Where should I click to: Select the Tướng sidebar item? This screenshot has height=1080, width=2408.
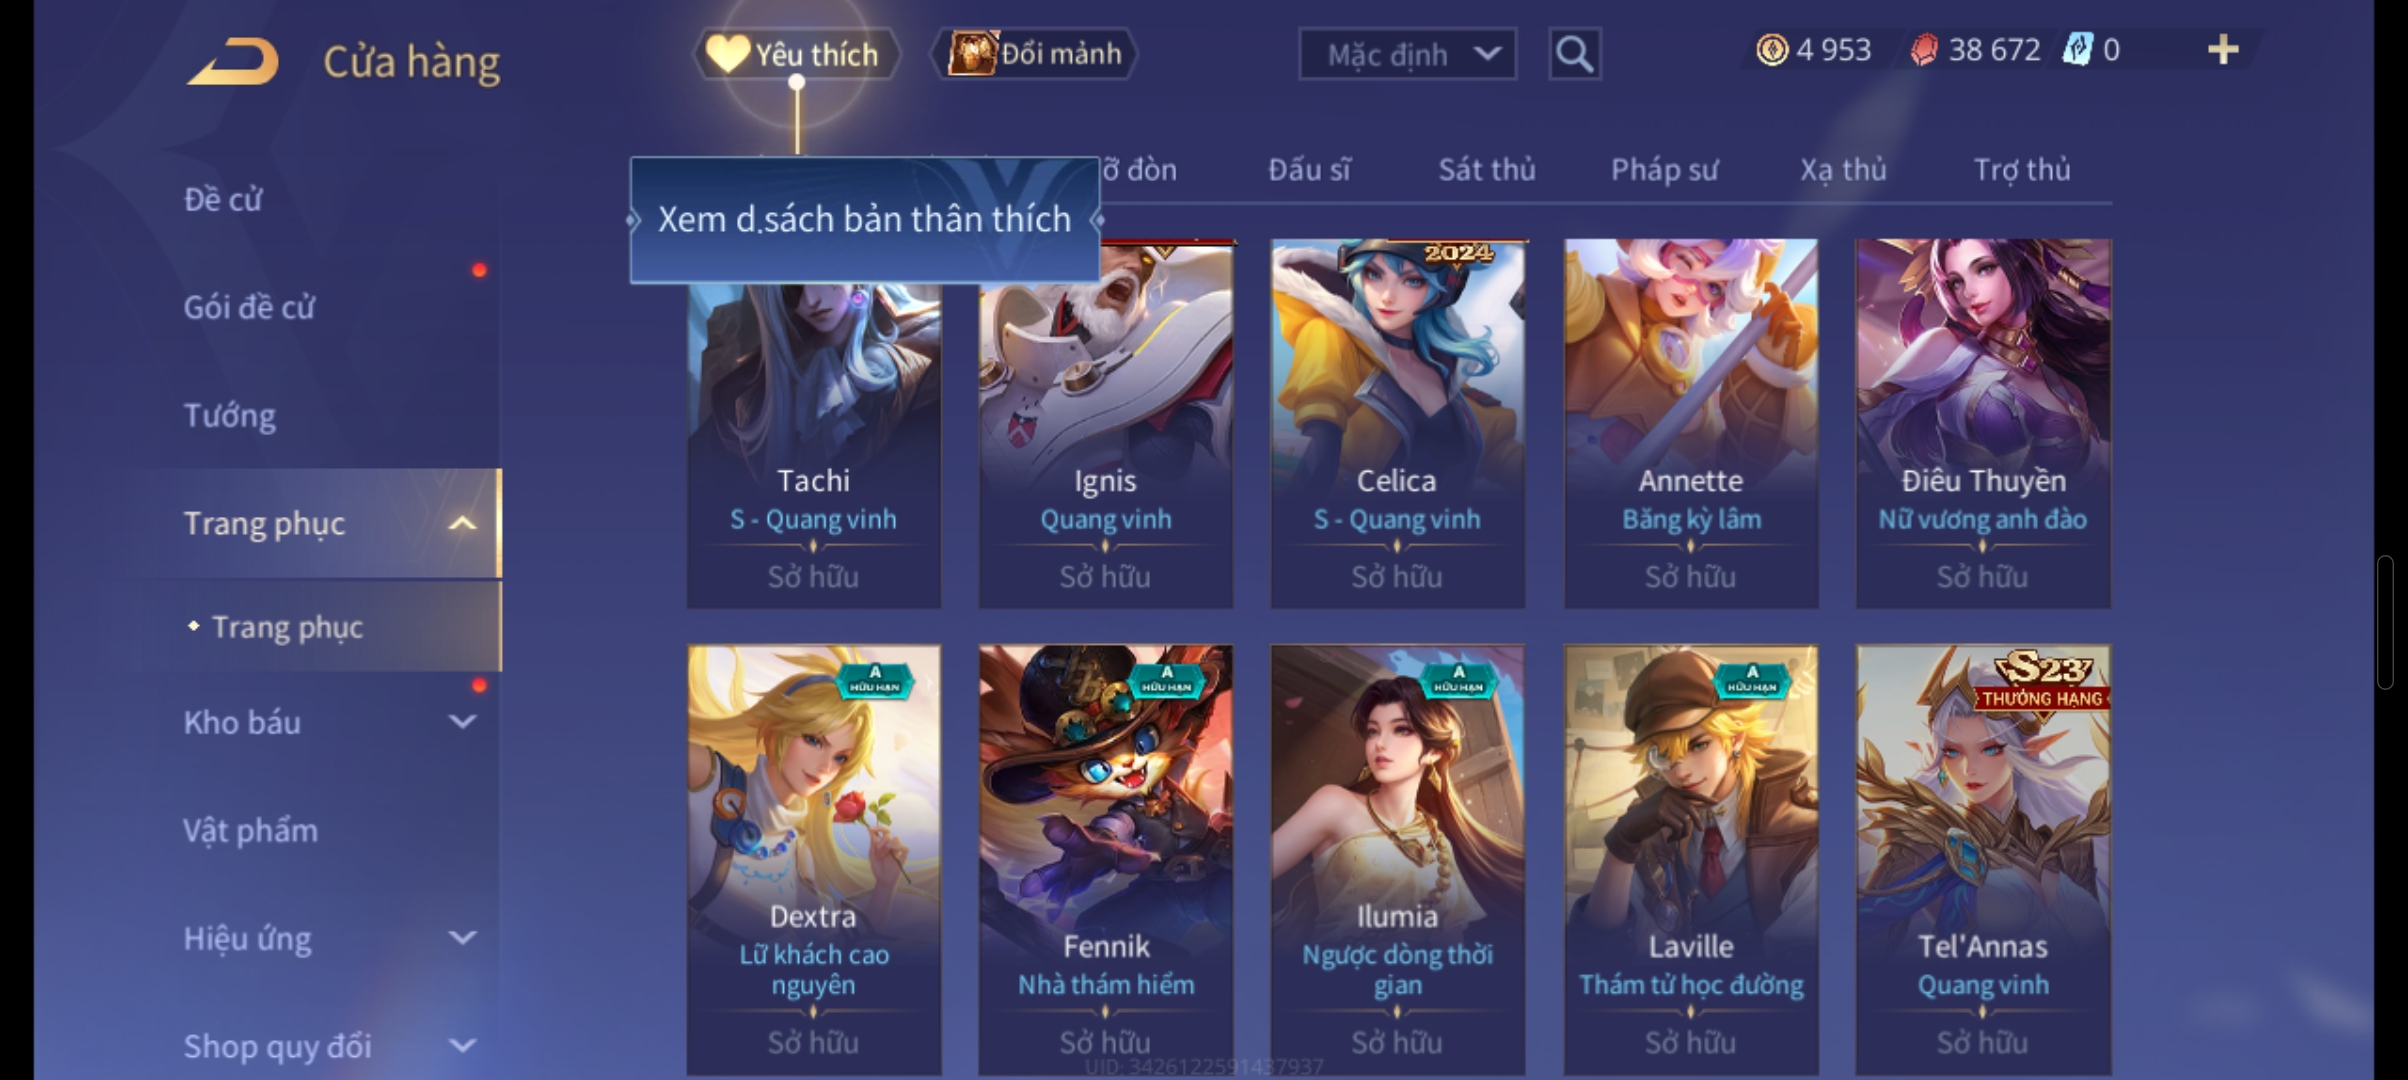(x=230, y=415)
